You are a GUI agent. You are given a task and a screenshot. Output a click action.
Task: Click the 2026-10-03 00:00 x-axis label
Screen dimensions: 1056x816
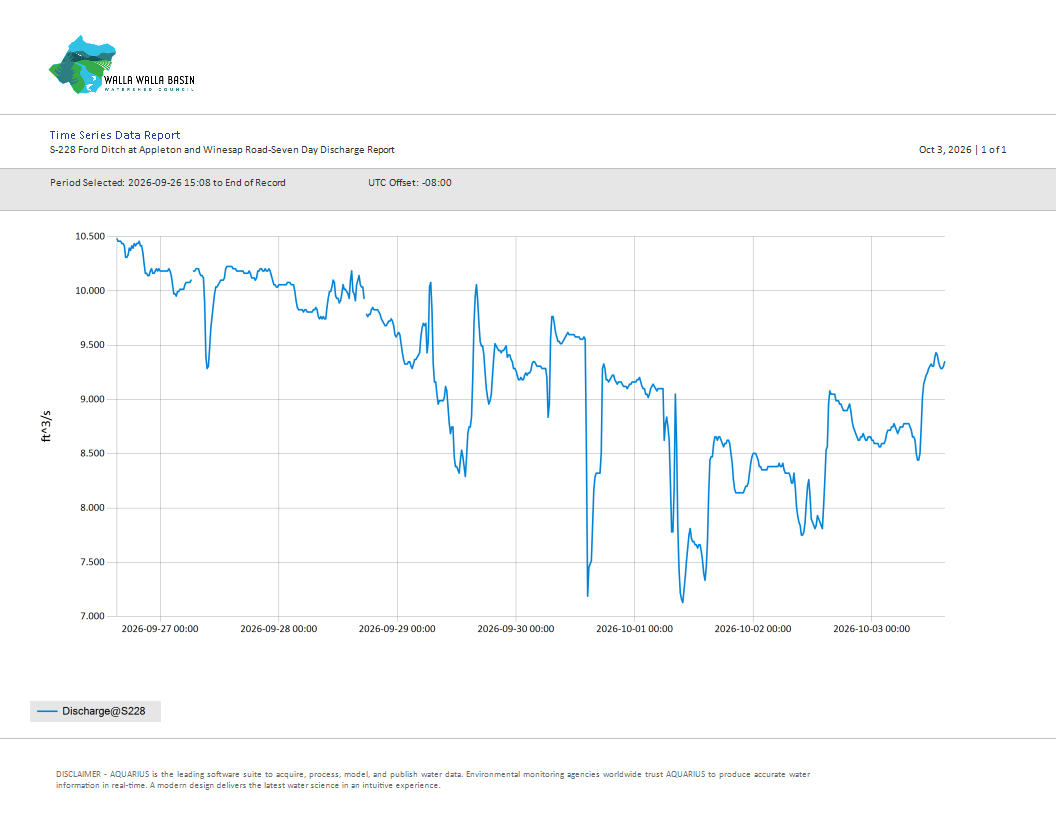click(x=871, y=629)
